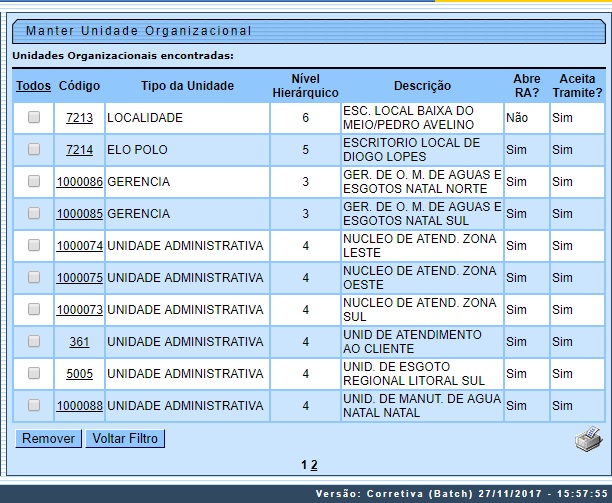This screenshot has height=503, width=612.
Task: Click the Nível Hierárquico column header
Action: coord(305,86)
